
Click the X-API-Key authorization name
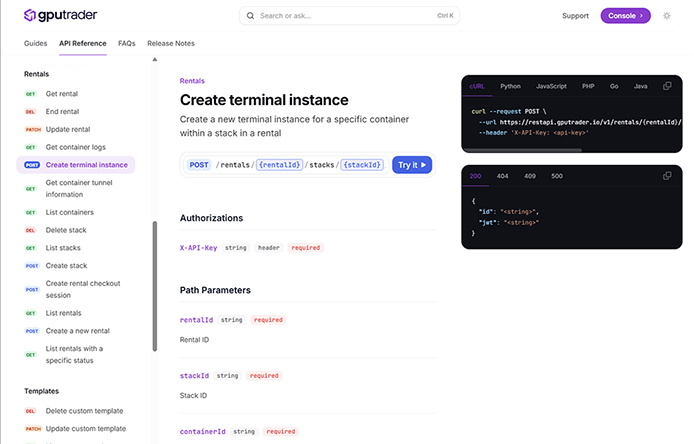tap(198, 248)
